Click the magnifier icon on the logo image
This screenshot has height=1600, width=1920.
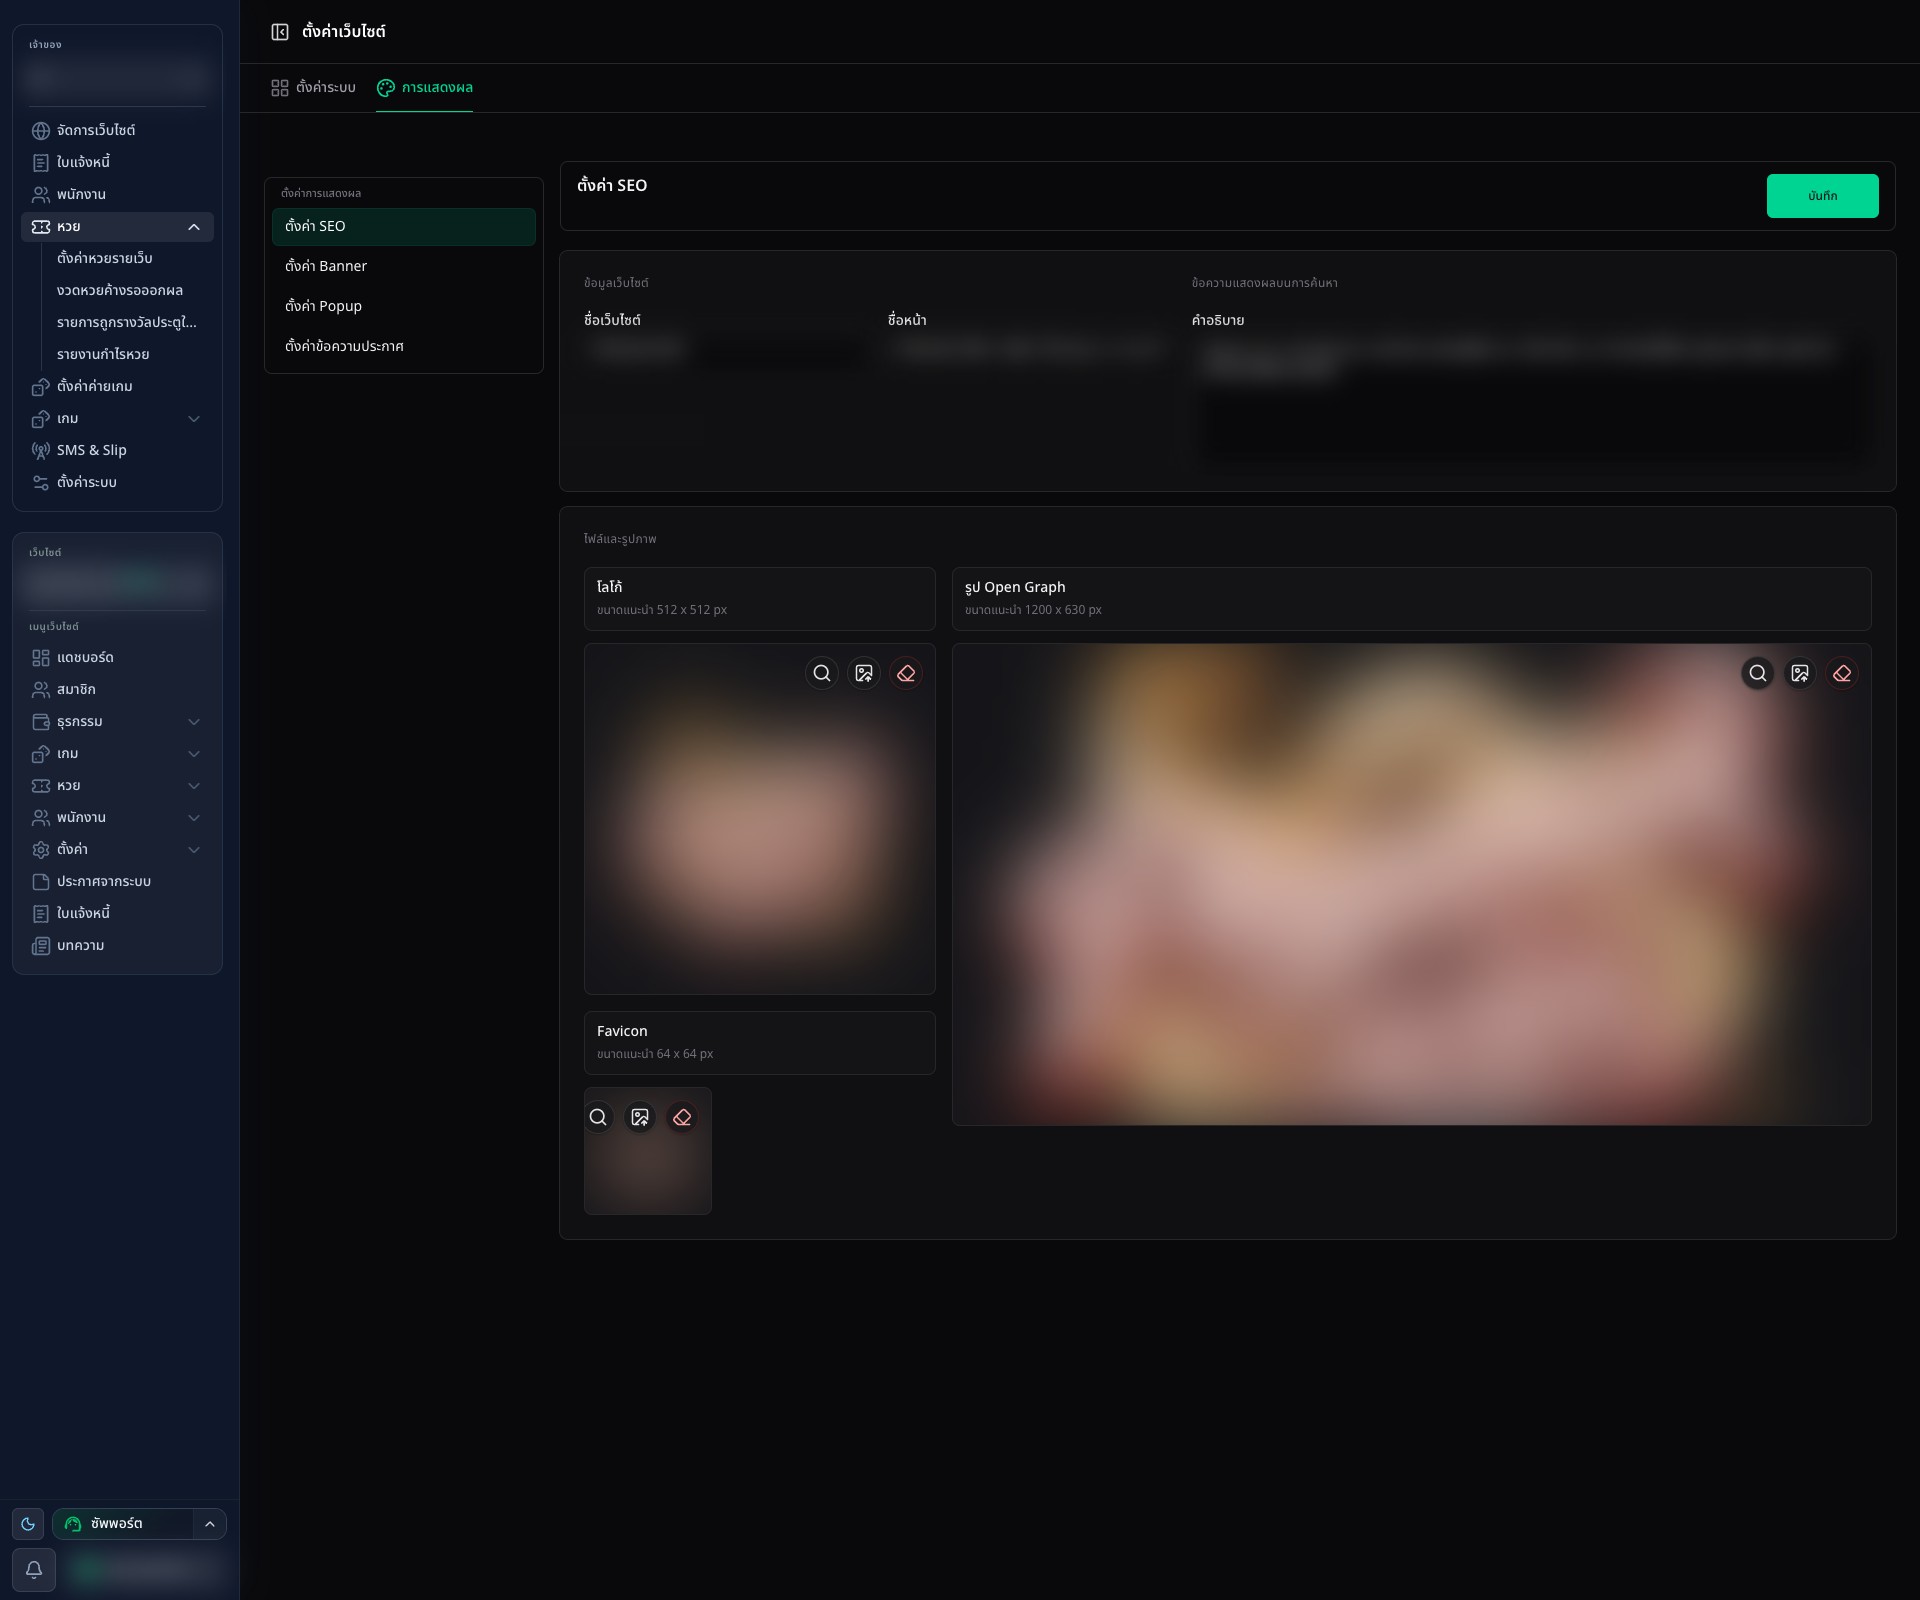[x=822, y=673]
